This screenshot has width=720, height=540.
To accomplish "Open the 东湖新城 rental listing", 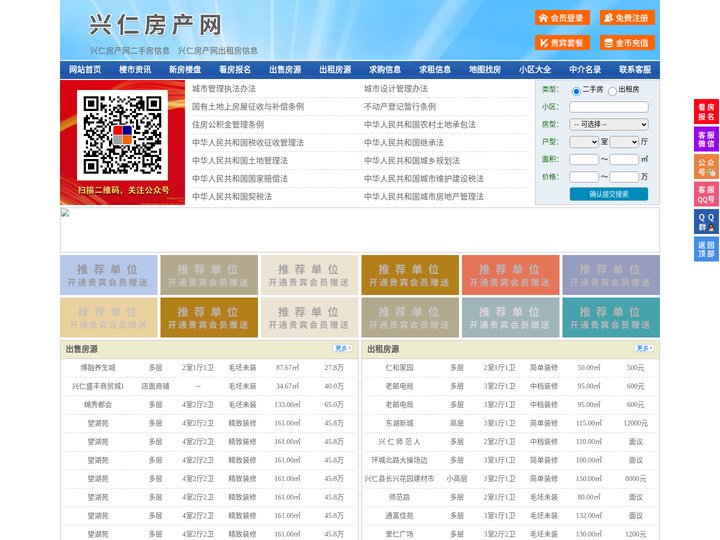I will point(399,423).
